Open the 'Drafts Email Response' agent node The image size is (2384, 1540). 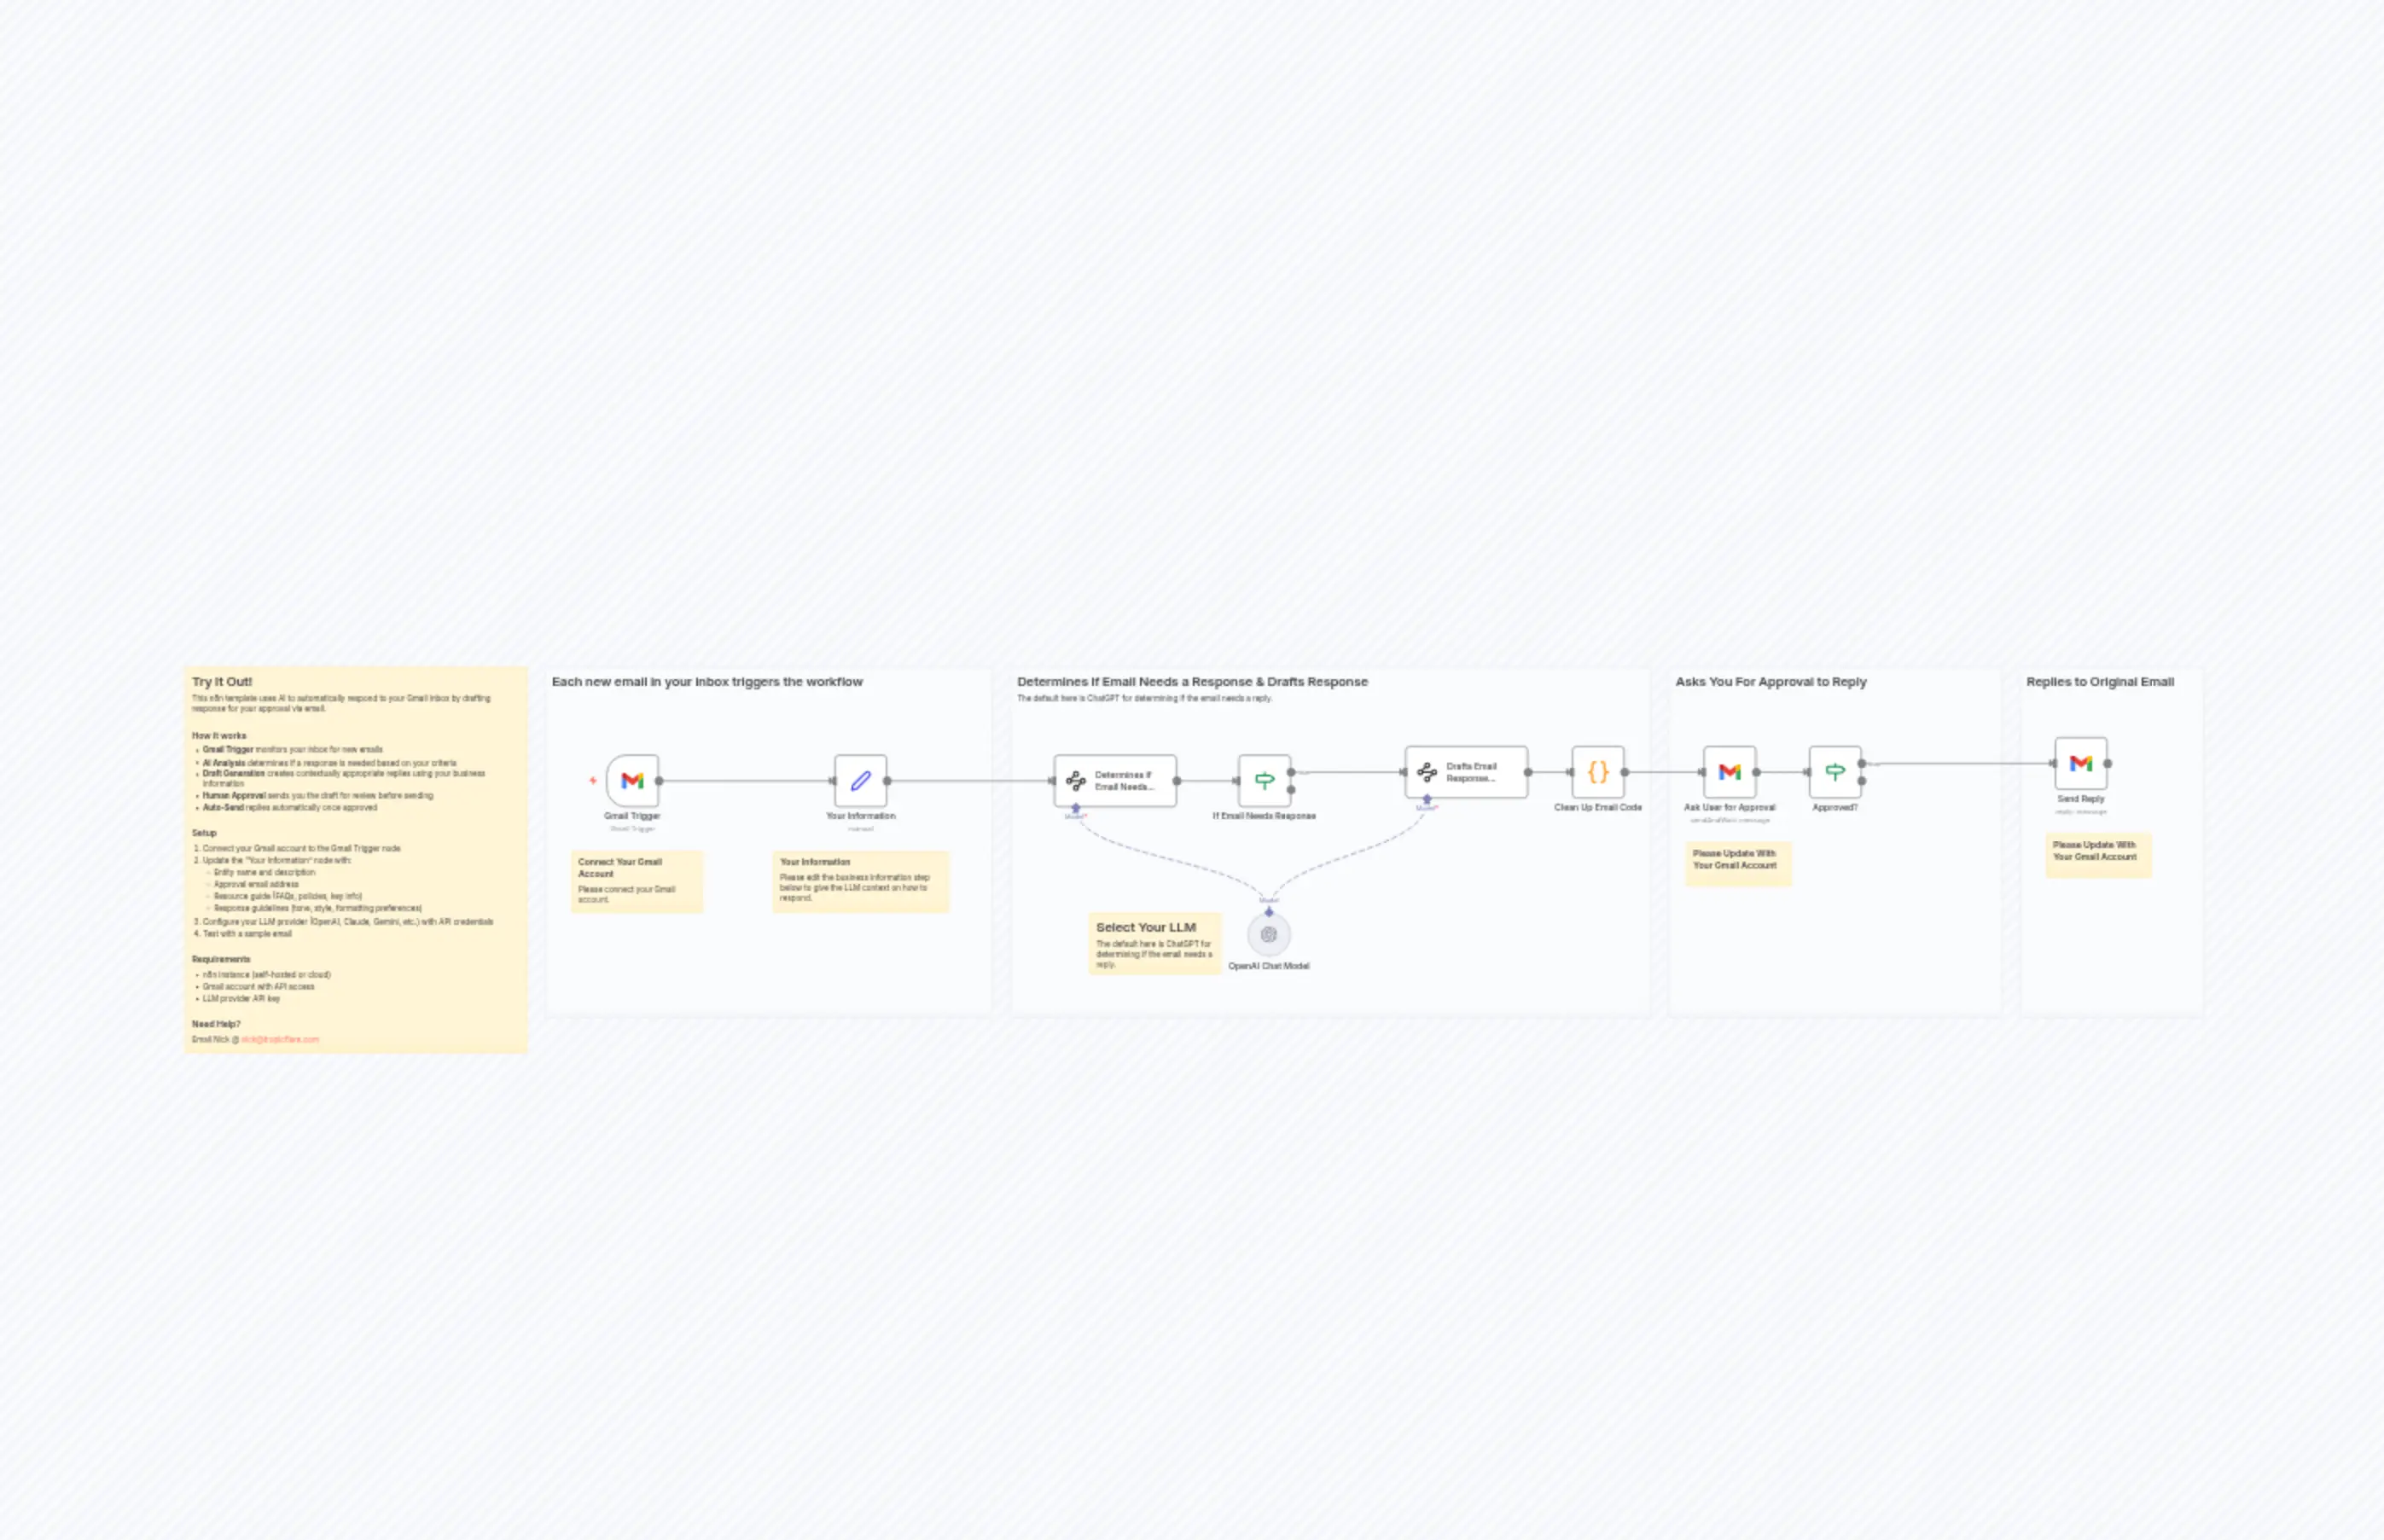tap(1466, 771)
